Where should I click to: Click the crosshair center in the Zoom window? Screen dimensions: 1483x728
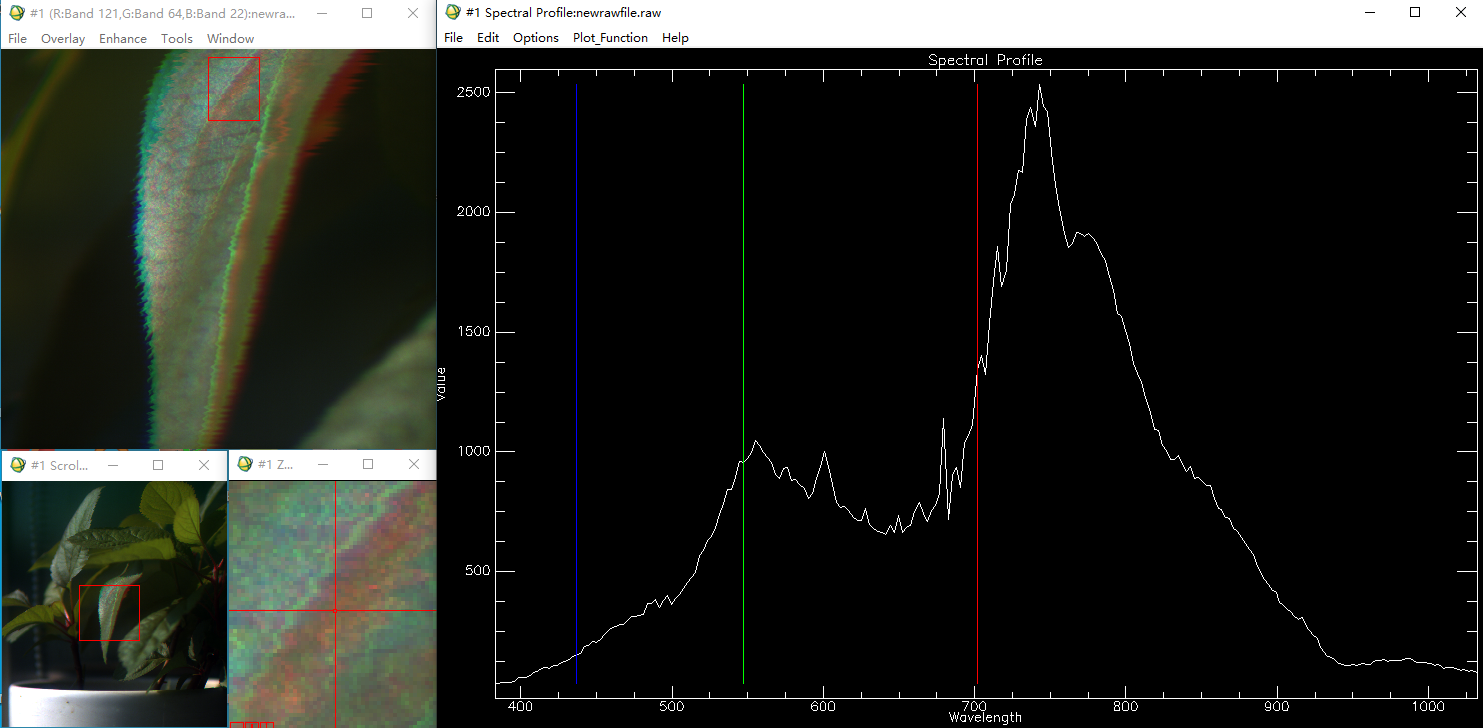[335, 610]
